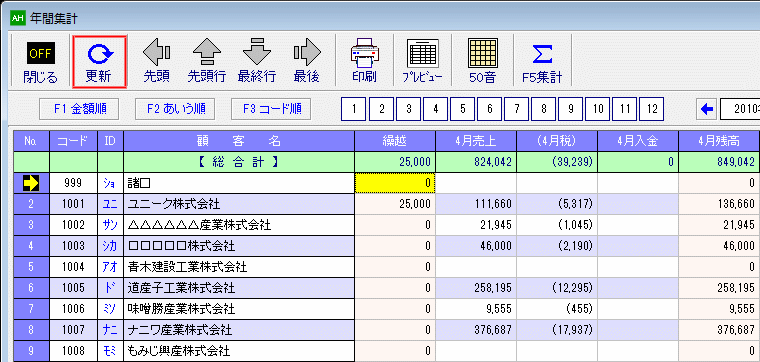The width and height of the screenshot is (760, 362).
Task: Click the yellow 繰越 cell for 諸口
Action: pyautogui.click(x=395, y=183)
